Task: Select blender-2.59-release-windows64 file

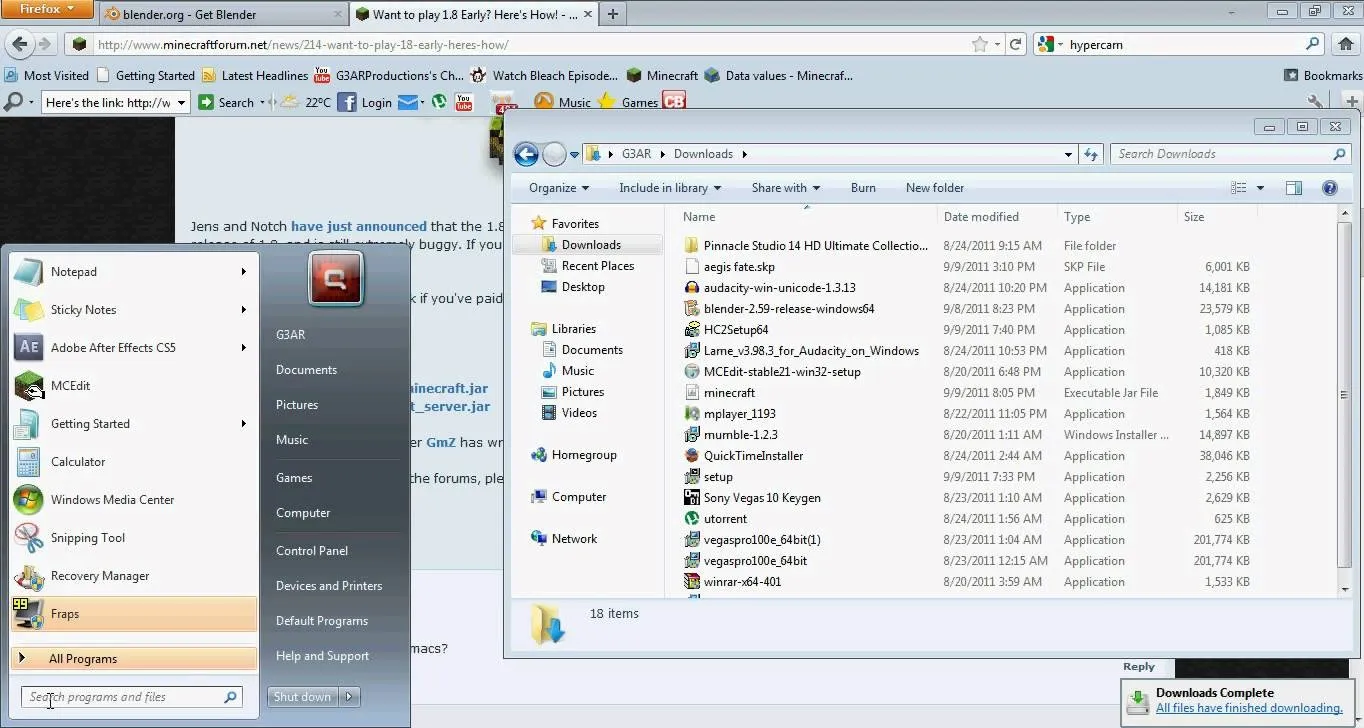Action: (788, 309)
